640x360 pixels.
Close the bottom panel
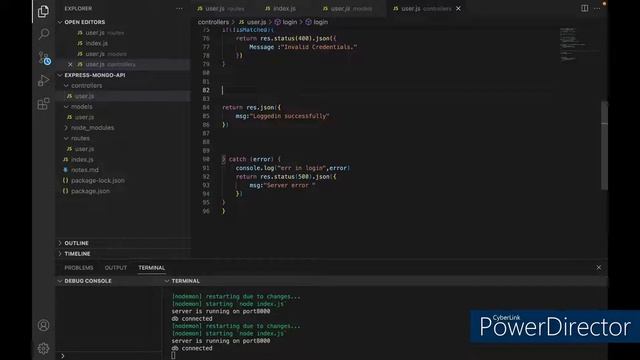(598, 267)
